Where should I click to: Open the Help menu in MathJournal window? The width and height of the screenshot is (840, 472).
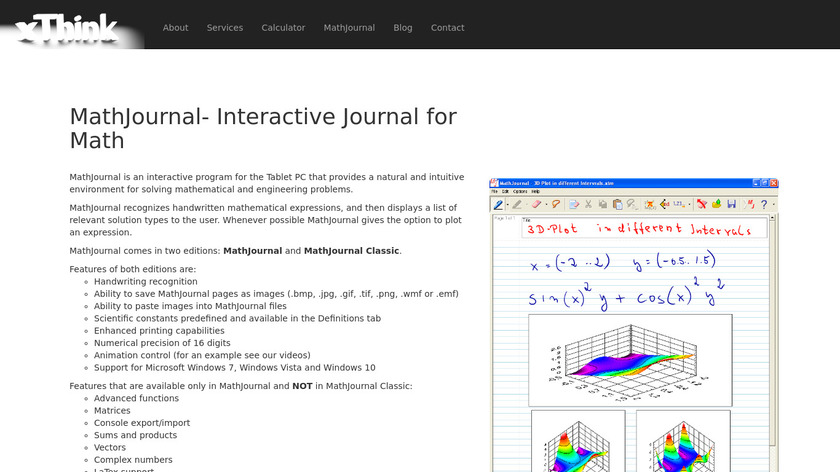click(x=535, y=191)
